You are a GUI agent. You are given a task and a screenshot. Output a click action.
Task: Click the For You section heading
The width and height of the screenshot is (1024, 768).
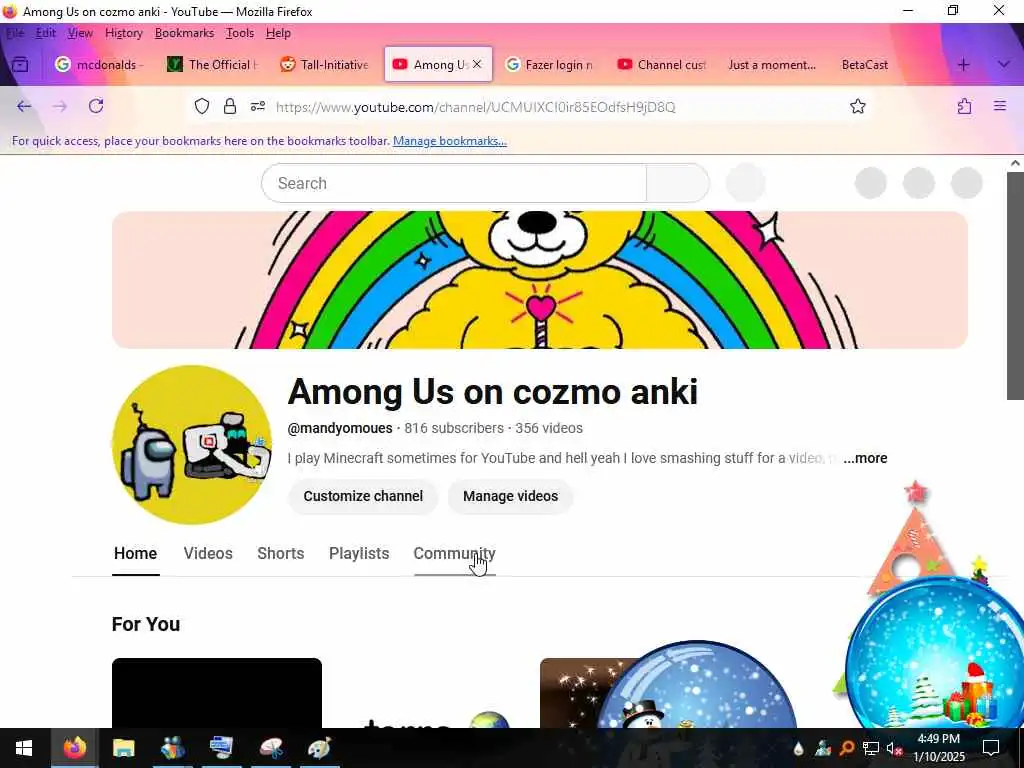coord(146,624)
